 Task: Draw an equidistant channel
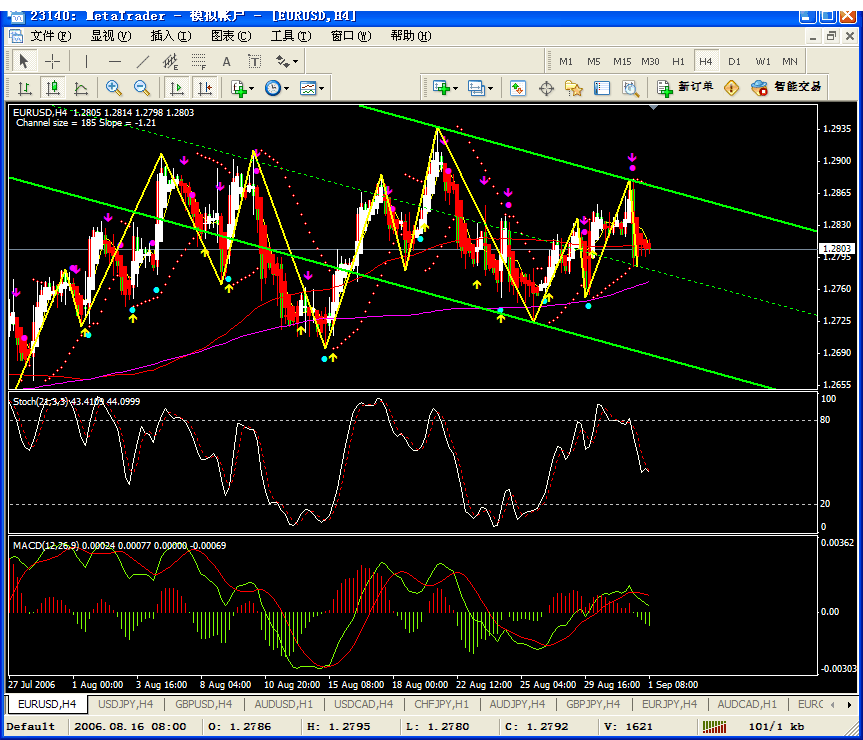click(171, 61)
